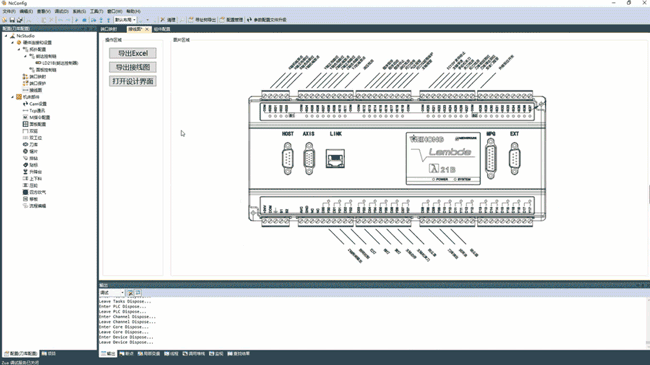Close the wiring diagram tab

point(147,29)
